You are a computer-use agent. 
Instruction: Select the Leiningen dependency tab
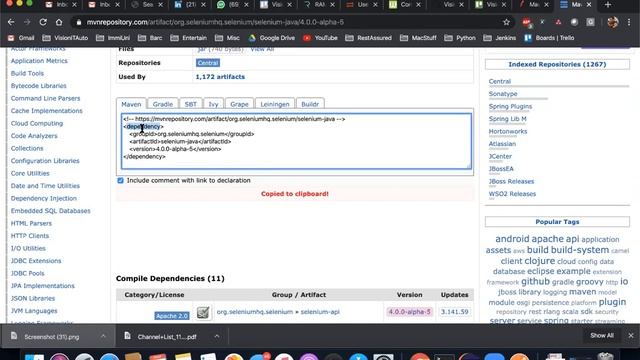[x=275, y=104]
